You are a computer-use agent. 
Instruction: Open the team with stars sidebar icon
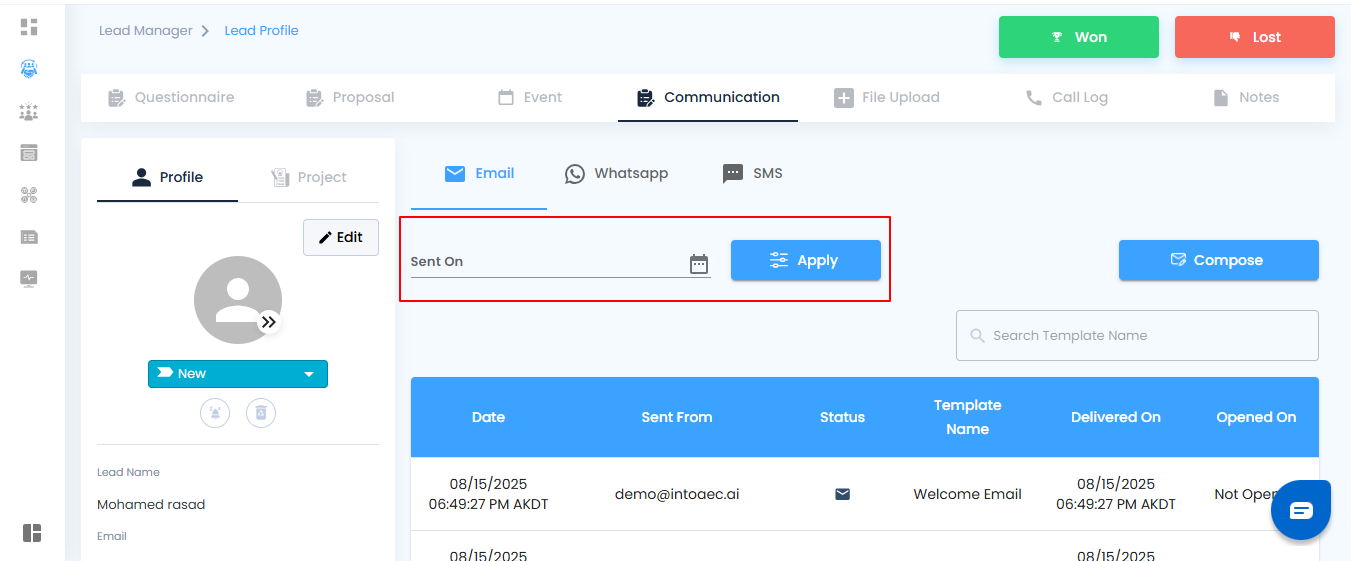tap(29, 112)
